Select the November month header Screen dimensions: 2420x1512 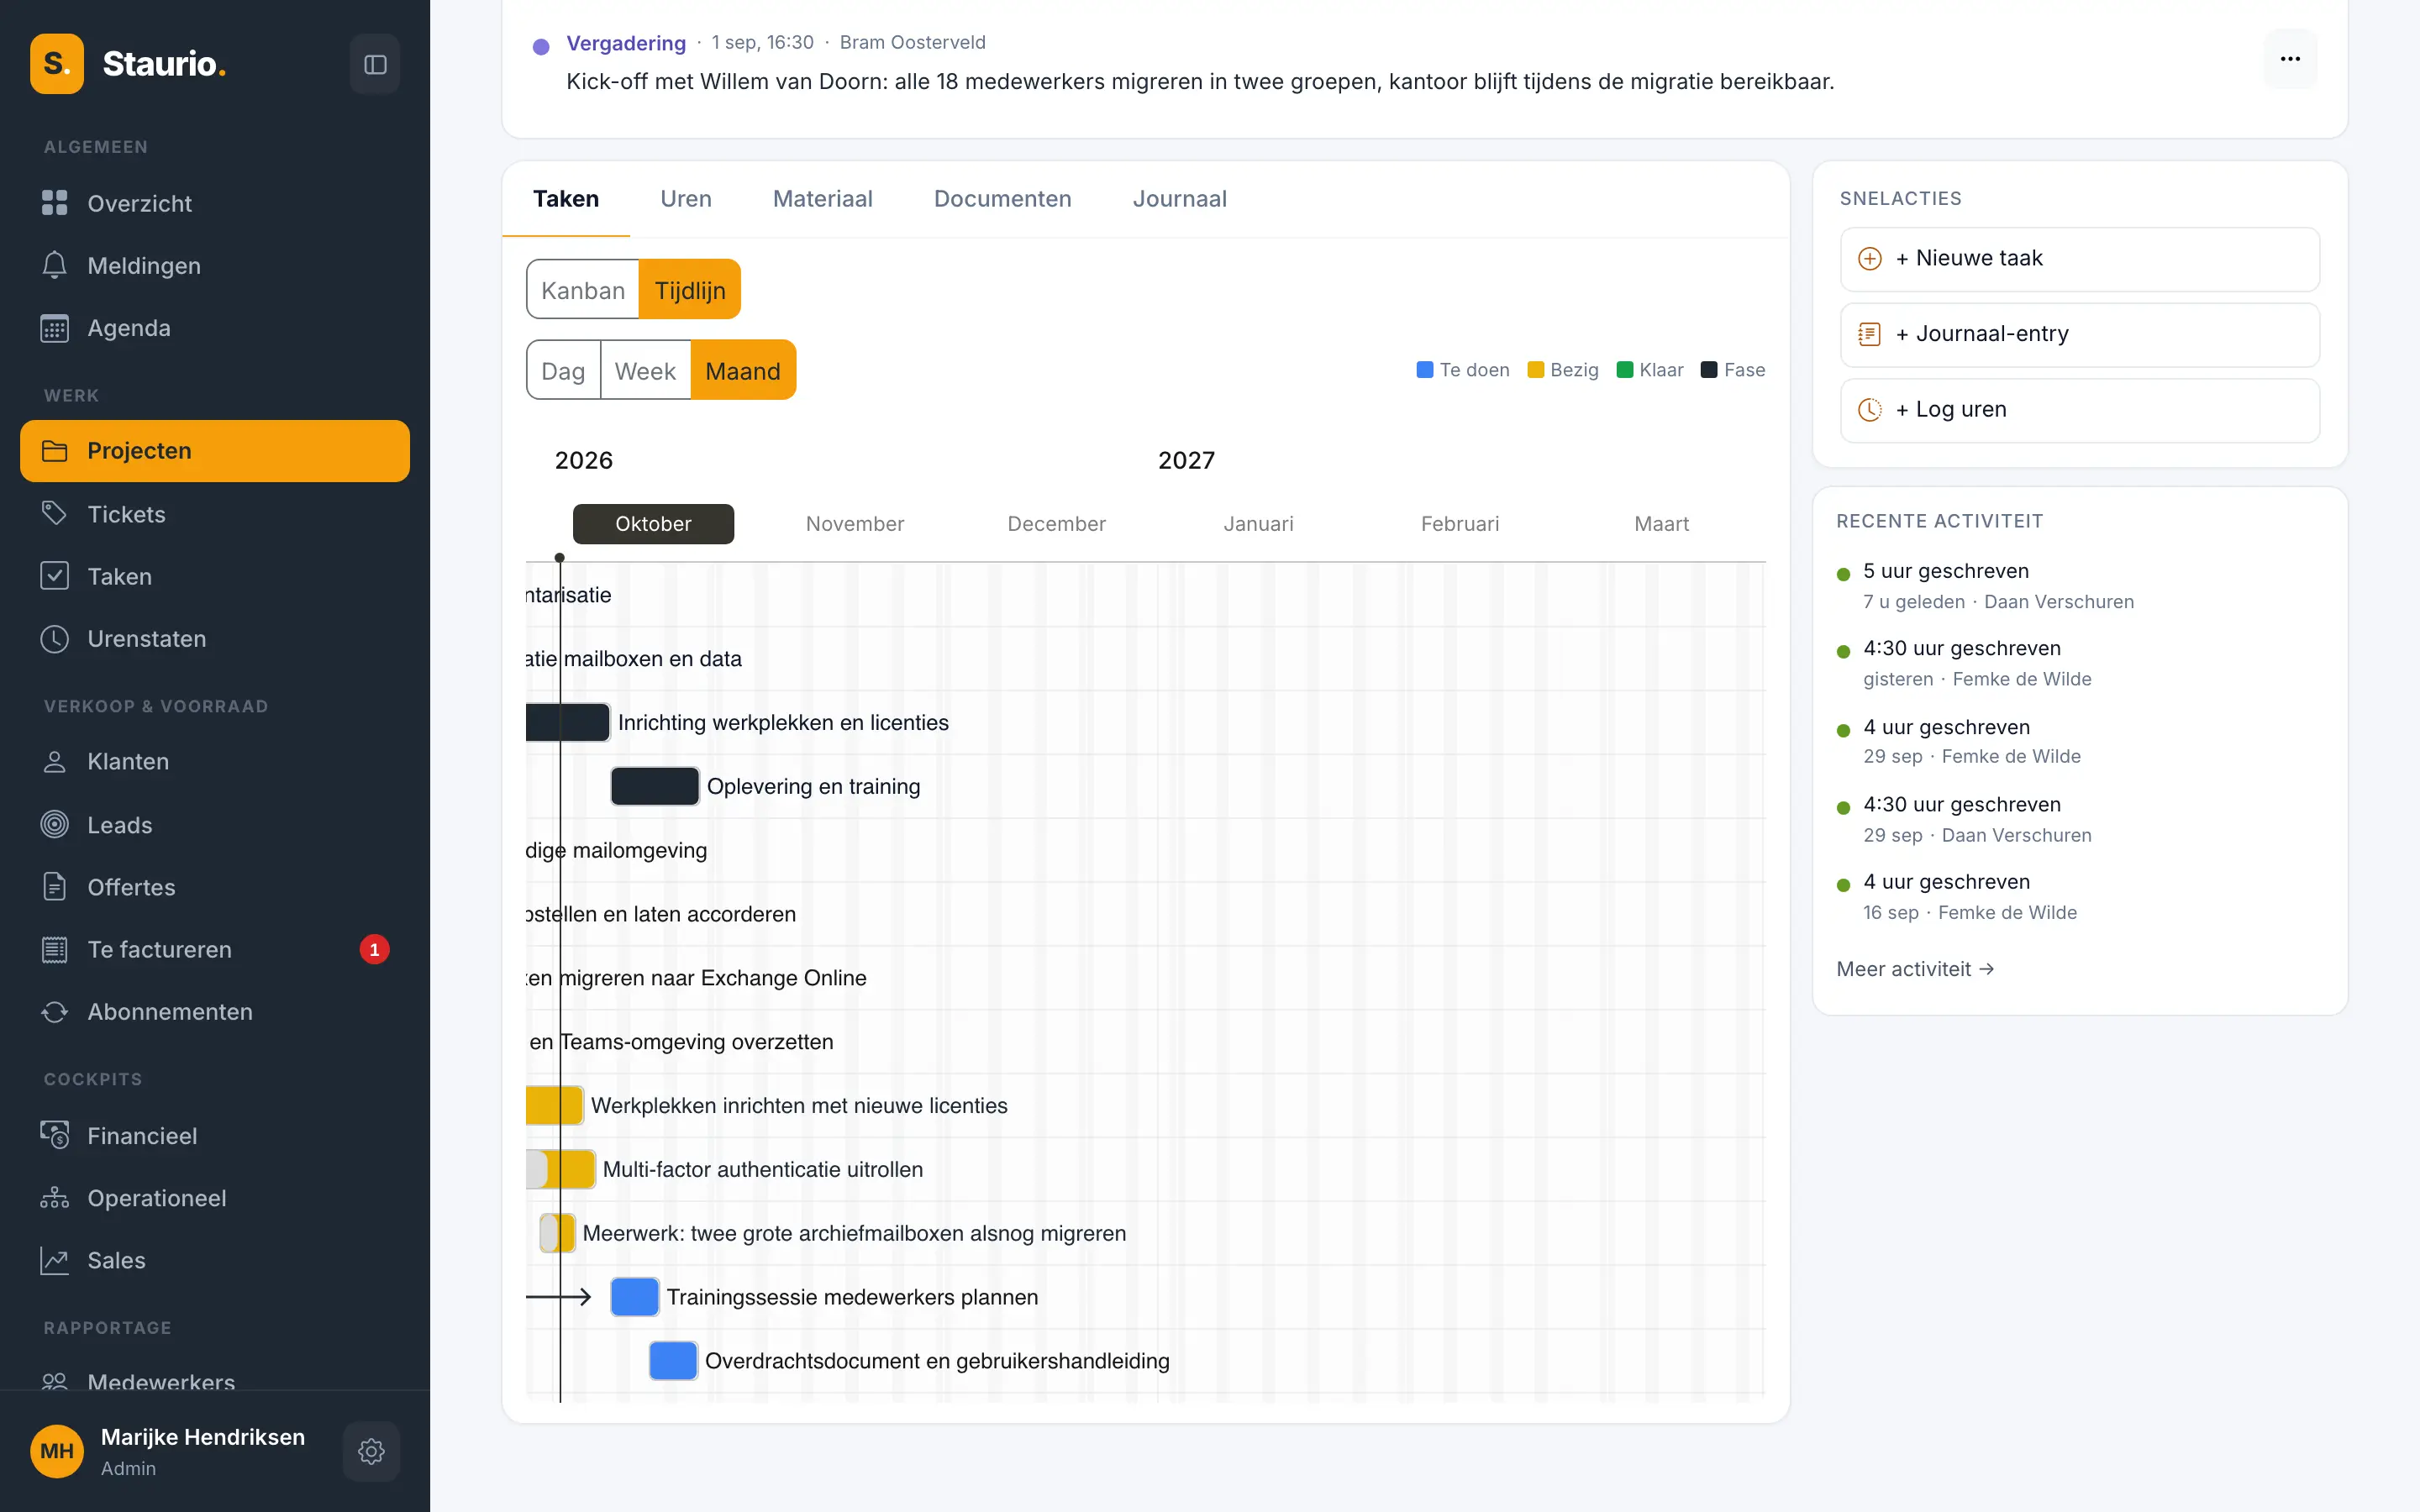855,524
